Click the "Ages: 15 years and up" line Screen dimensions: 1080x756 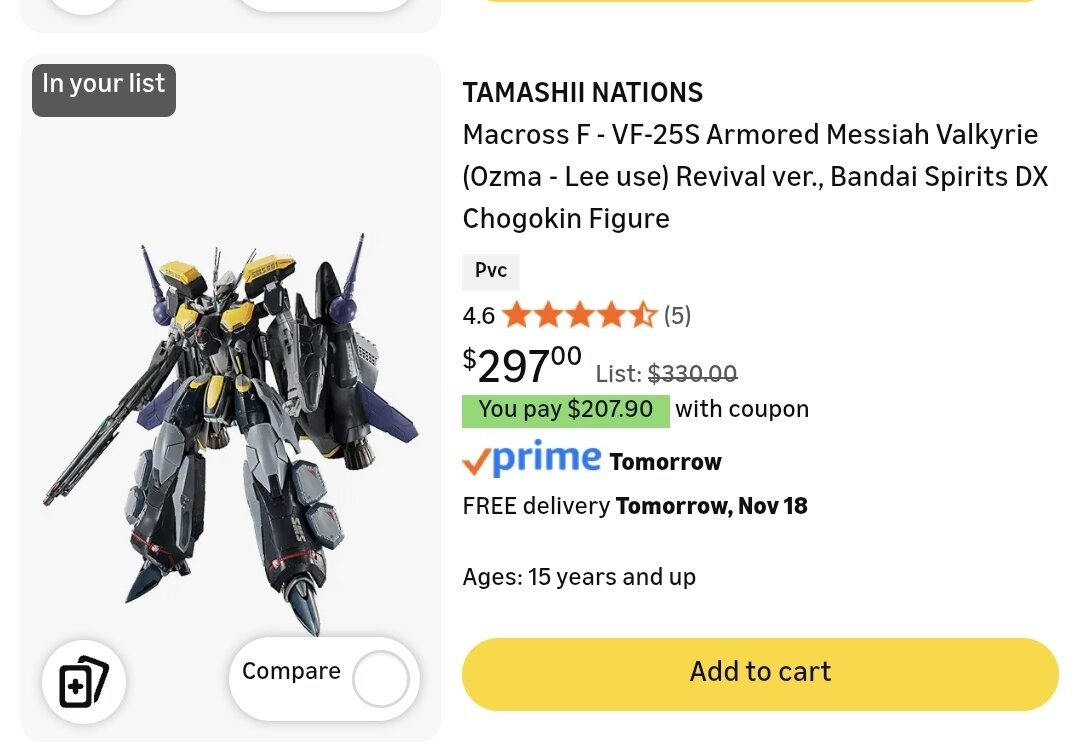tap(579, 577)
